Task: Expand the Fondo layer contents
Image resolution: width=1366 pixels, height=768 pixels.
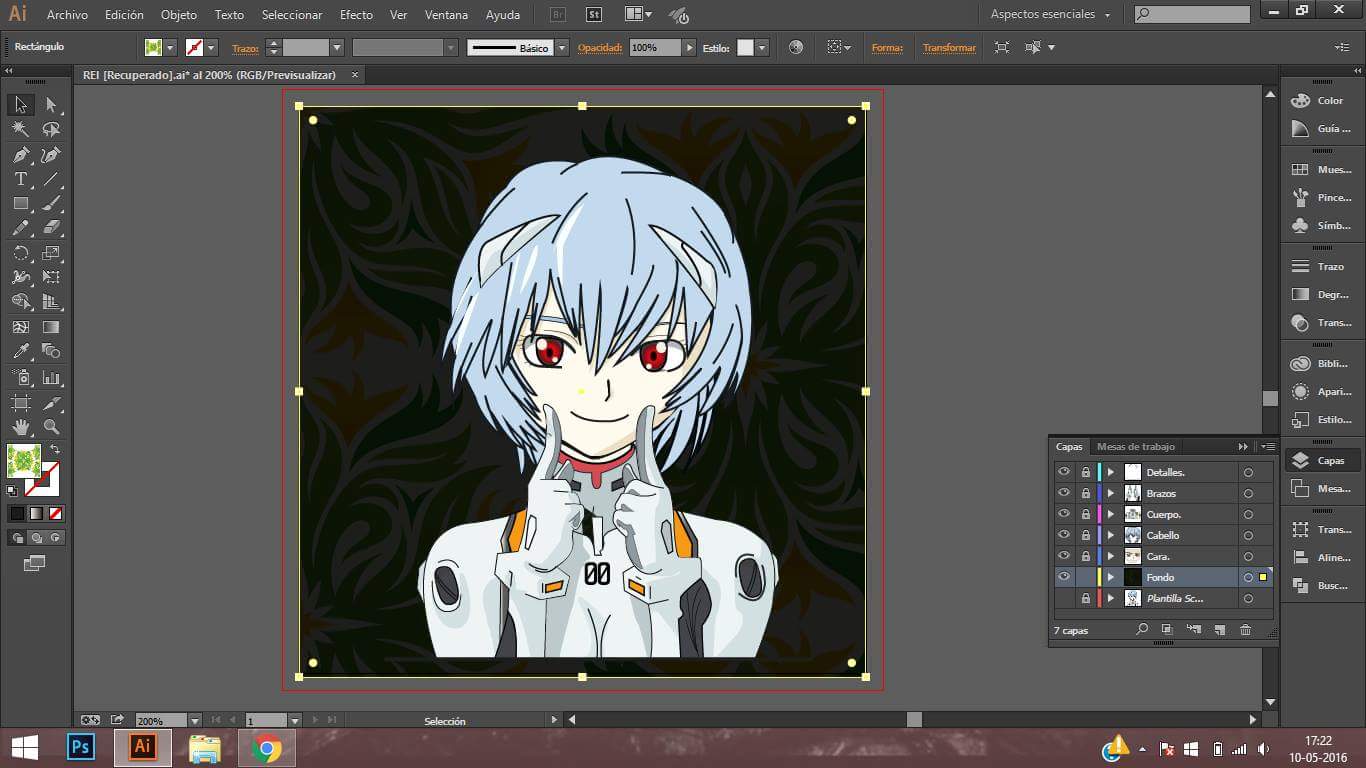Action: pos(1110,577)
